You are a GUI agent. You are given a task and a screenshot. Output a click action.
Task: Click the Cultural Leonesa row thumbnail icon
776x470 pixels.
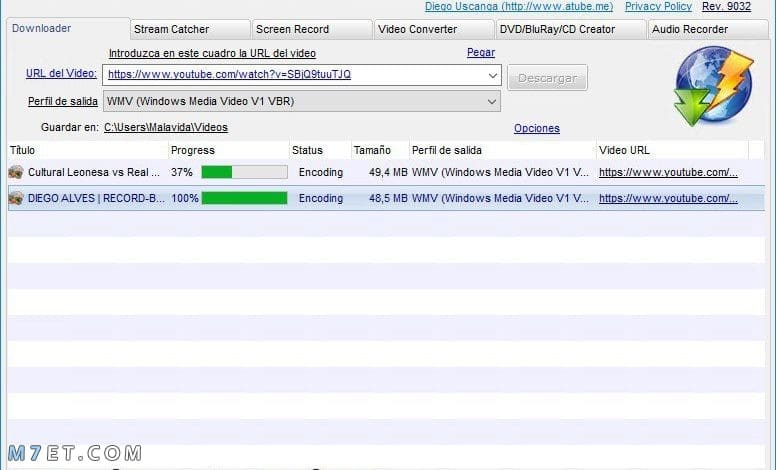tap(16, 172)
